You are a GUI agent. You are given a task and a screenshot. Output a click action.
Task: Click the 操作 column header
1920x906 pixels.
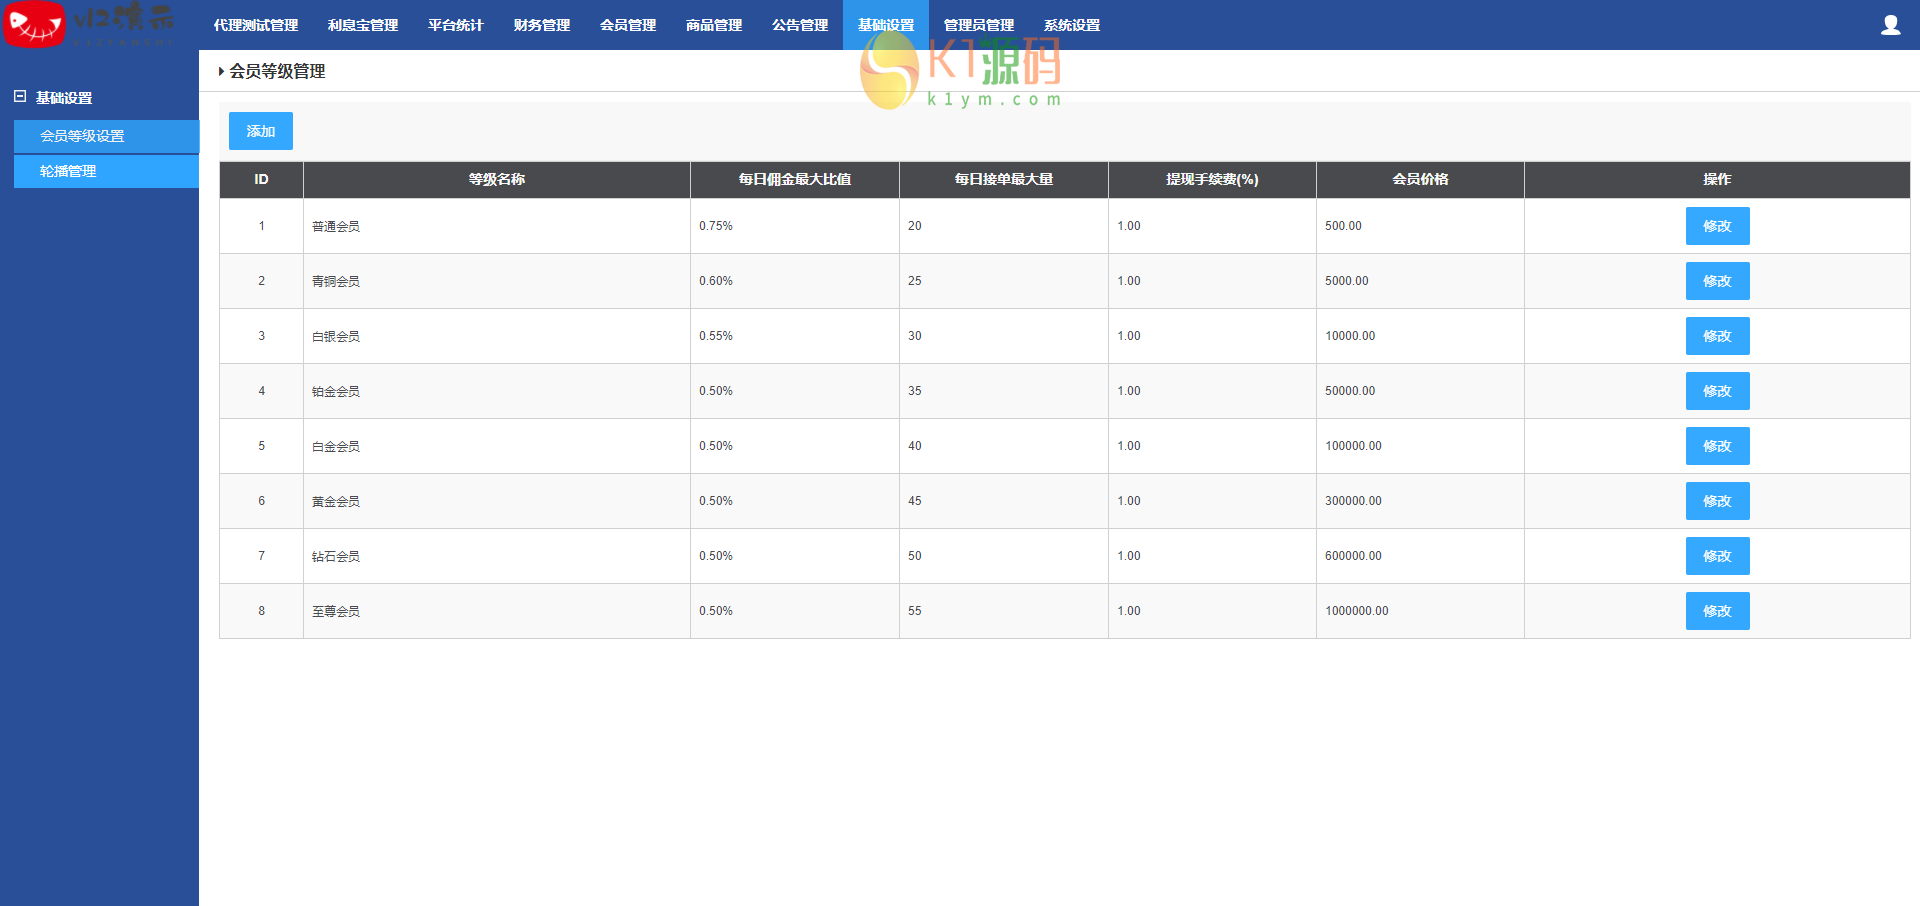tap(1717, 180)
